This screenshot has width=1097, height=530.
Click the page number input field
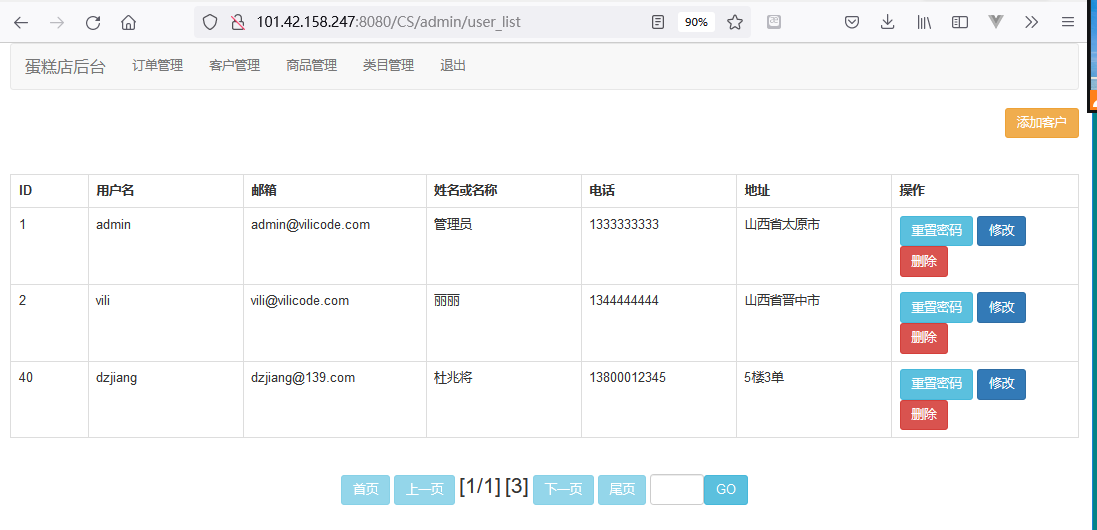(x=676, y=490)
